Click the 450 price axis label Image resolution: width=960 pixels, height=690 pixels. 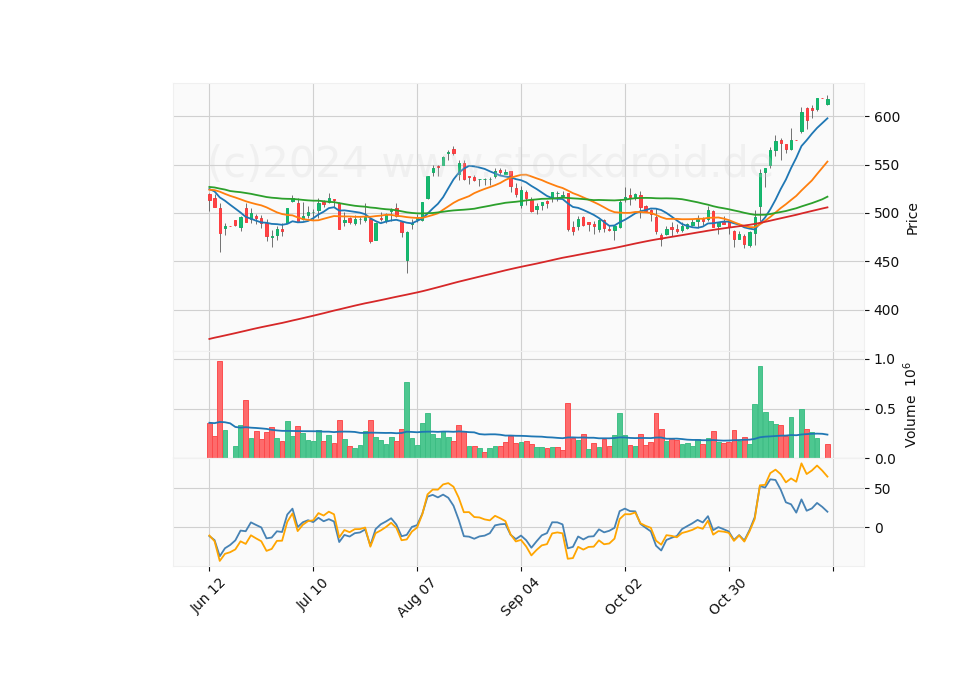pos(887,262)
